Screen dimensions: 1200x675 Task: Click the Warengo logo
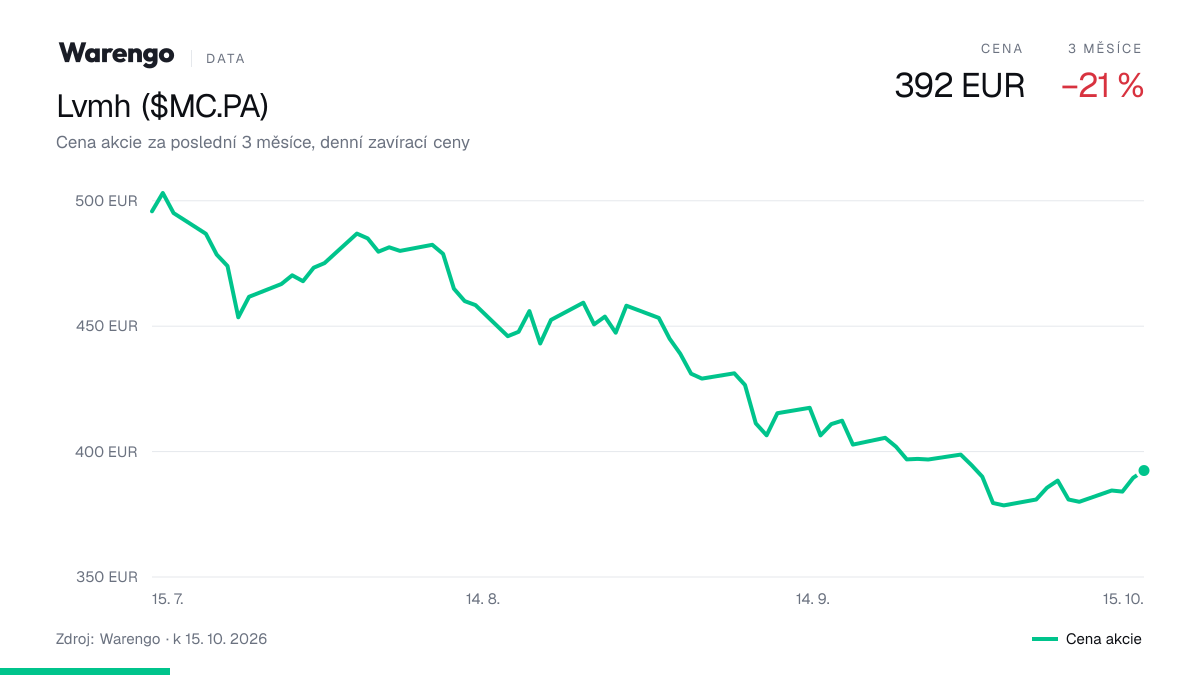(116, 55)
